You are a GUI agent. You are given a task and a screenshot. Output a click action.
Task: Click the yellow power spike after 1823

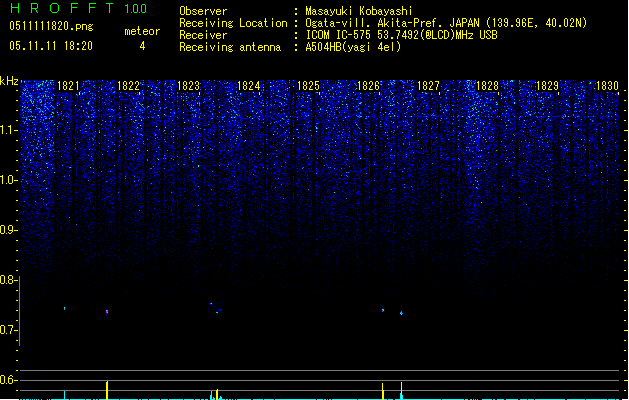217,394
